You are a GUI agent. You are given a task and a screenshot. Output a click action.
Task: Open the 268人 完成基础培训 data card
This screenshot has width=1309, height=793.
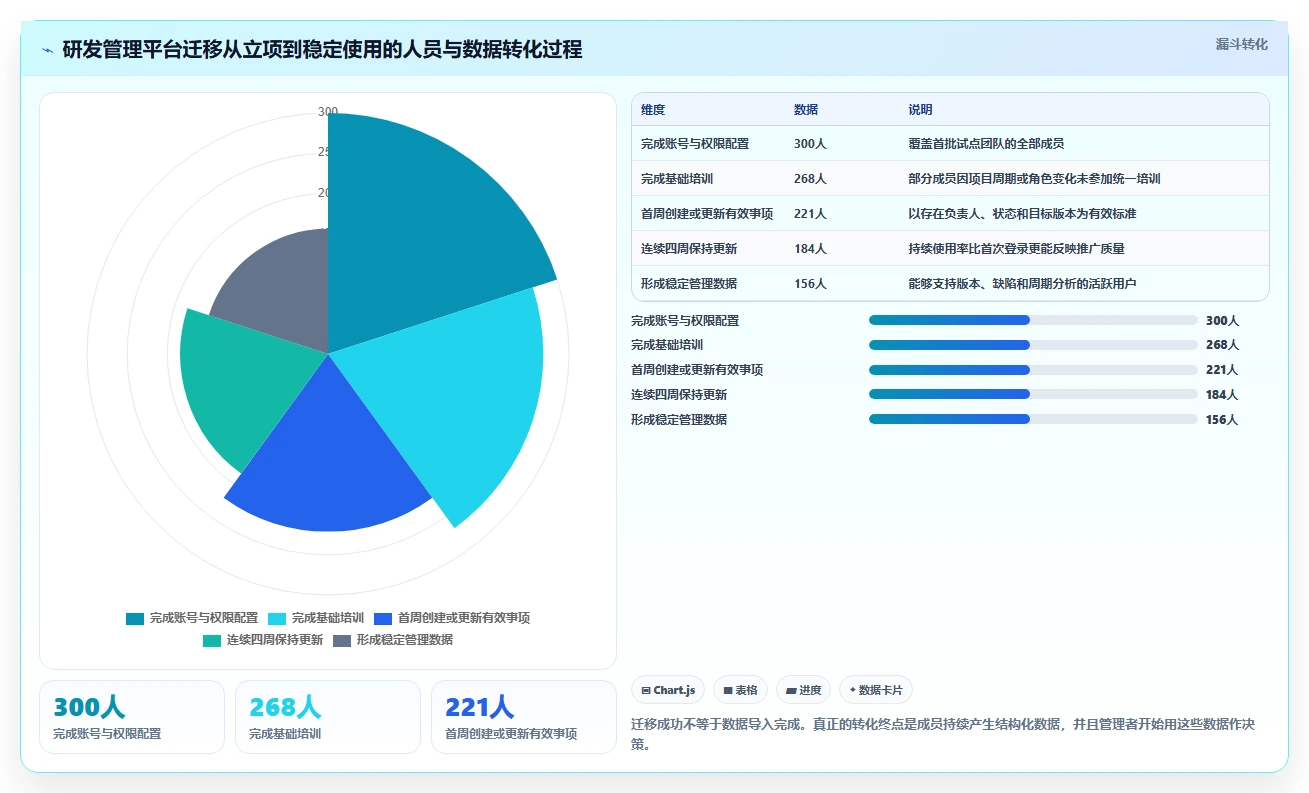(328, 717)
